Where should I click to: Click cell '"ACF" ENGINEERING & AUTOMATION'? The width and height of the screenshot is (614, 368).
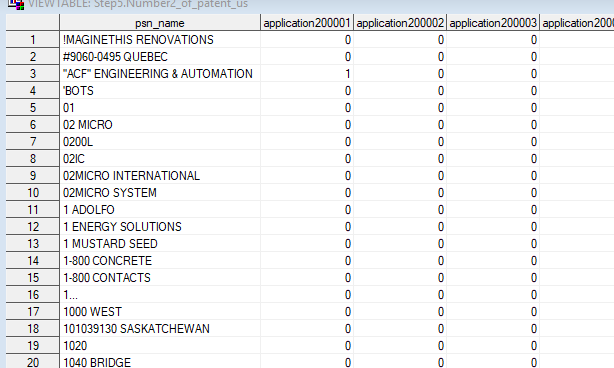(160, 74)
